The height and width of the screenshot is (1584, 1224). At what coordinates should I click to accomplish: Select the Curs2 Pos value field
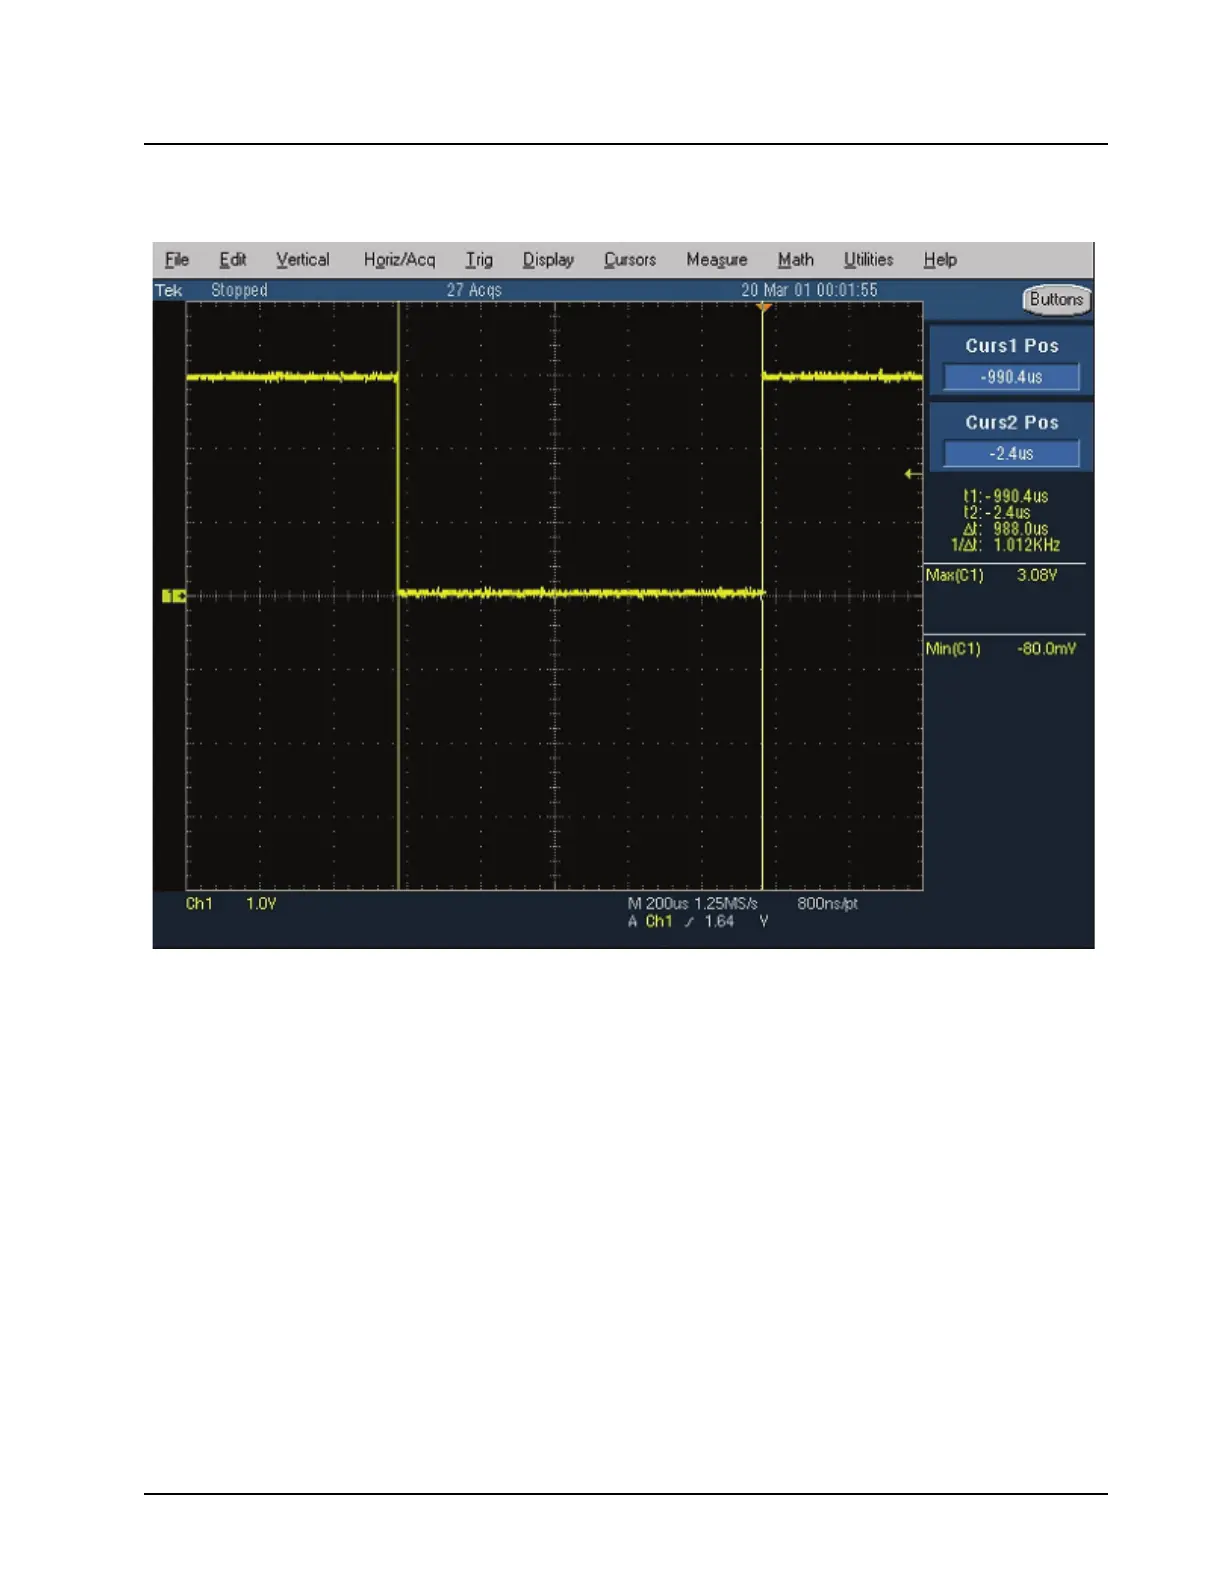tap(1011, 454)
